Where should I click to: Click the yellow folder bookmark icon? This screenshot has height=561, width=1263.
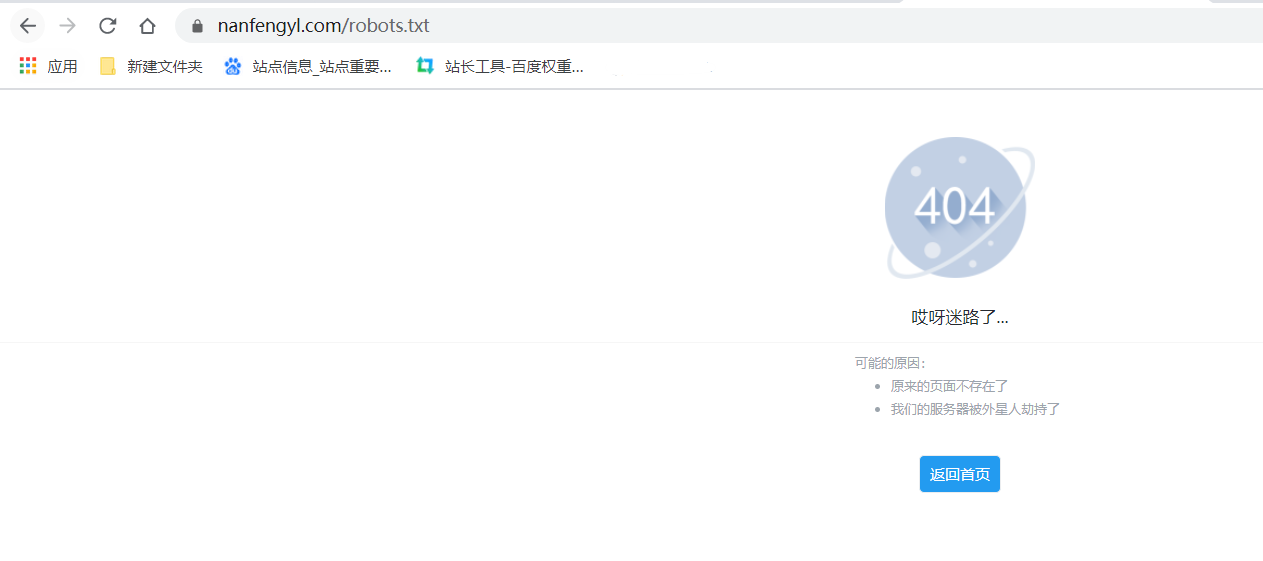tap(108, 66)
